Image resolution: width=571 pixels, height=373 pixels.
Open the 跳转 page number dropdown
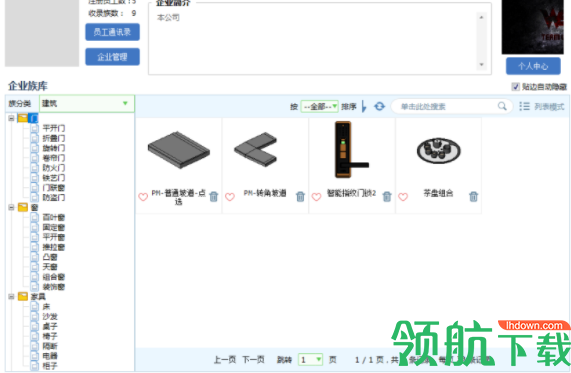(310, 360)
